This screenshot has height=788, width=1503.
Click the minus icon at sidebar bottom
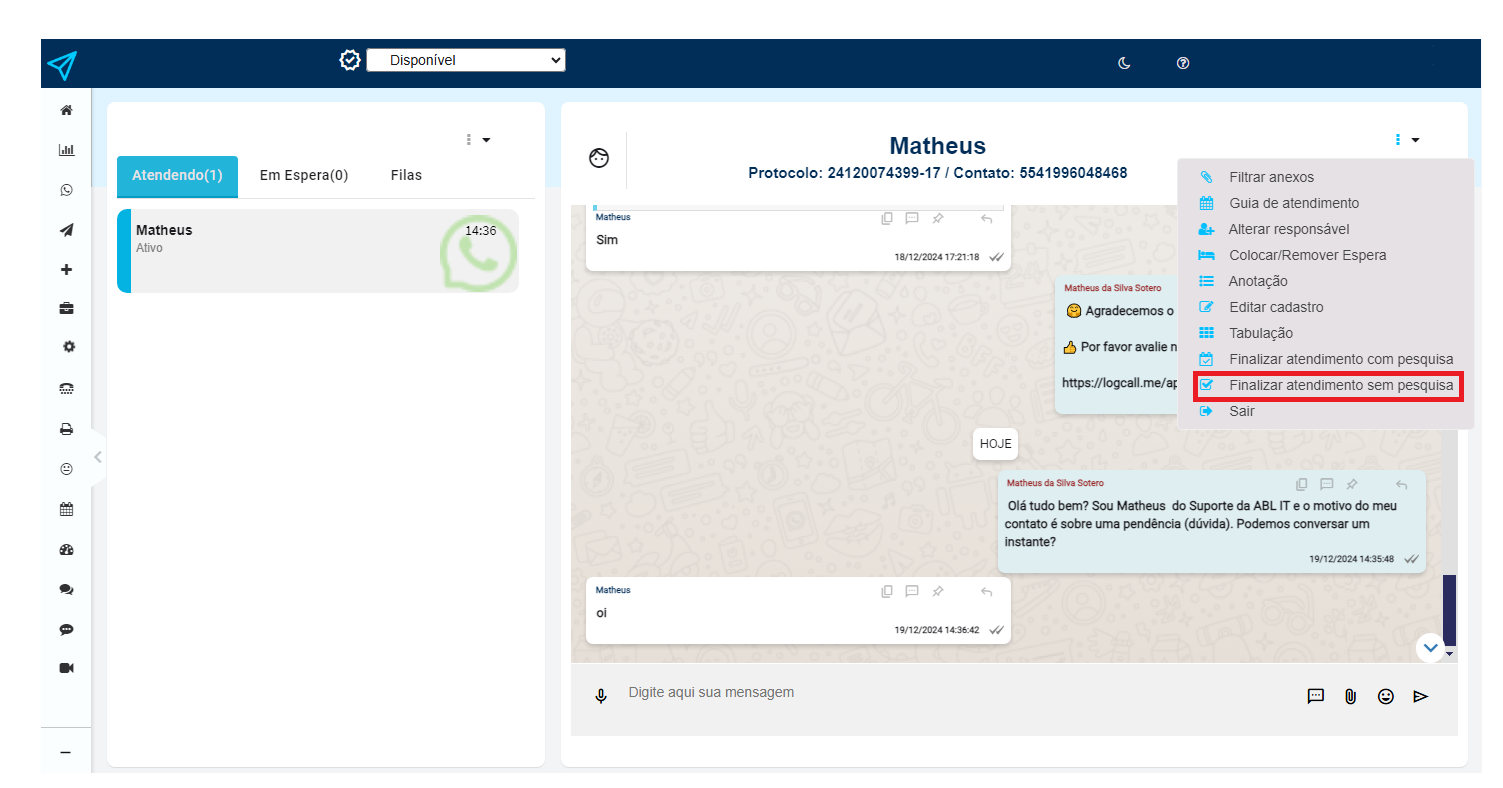tap(66, 752)
